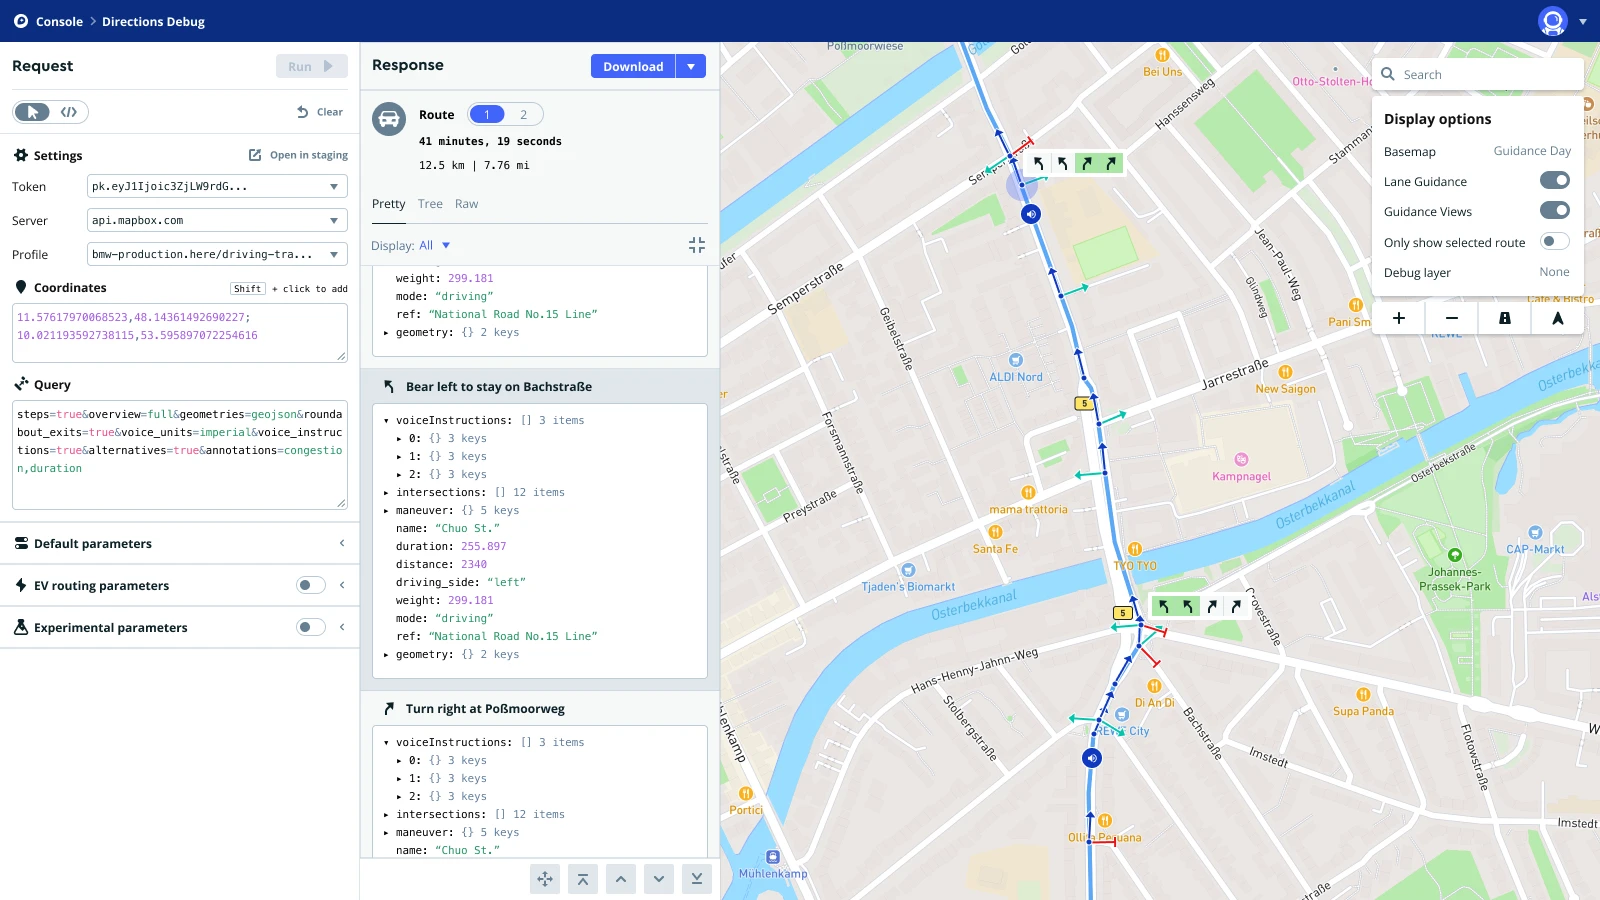Disable Lane Guidance

[x=1555, y=180]
